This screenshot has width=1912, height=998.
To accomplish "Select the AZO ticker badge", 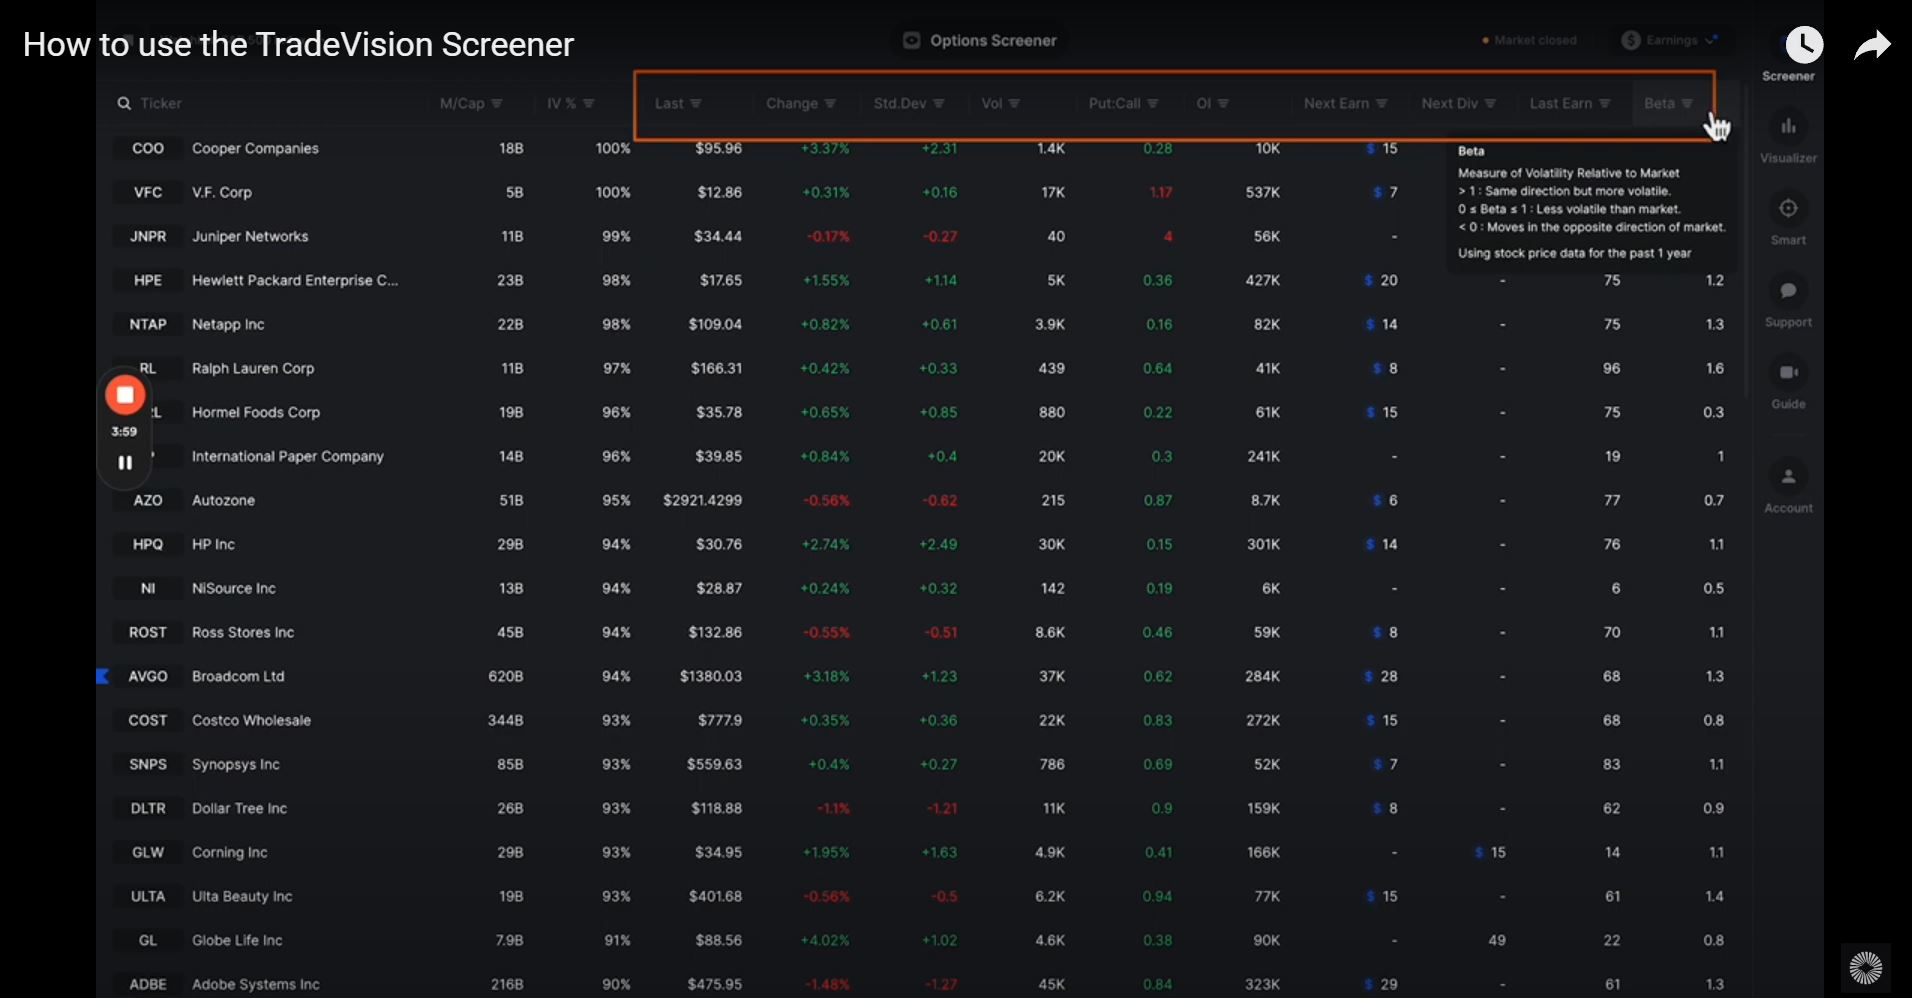I will click(148, 500).
